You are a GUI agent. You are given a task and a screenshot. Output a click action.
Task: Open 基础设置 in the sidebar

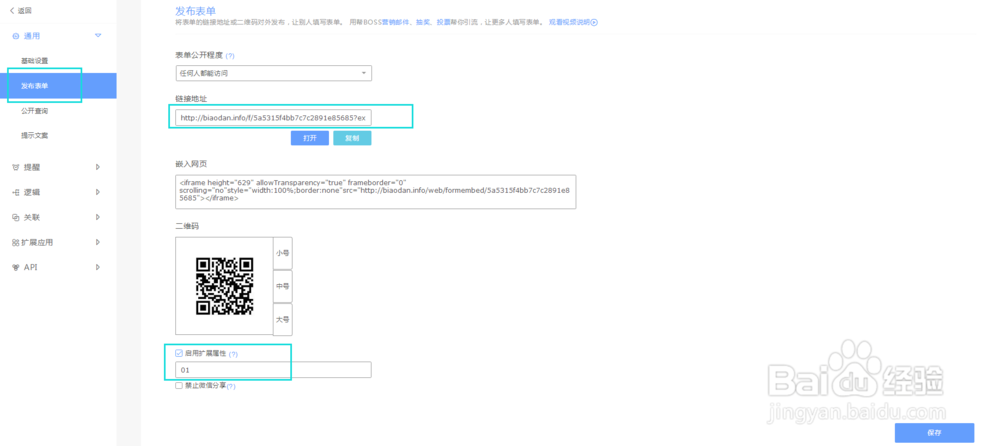click(x=34, y=61)
